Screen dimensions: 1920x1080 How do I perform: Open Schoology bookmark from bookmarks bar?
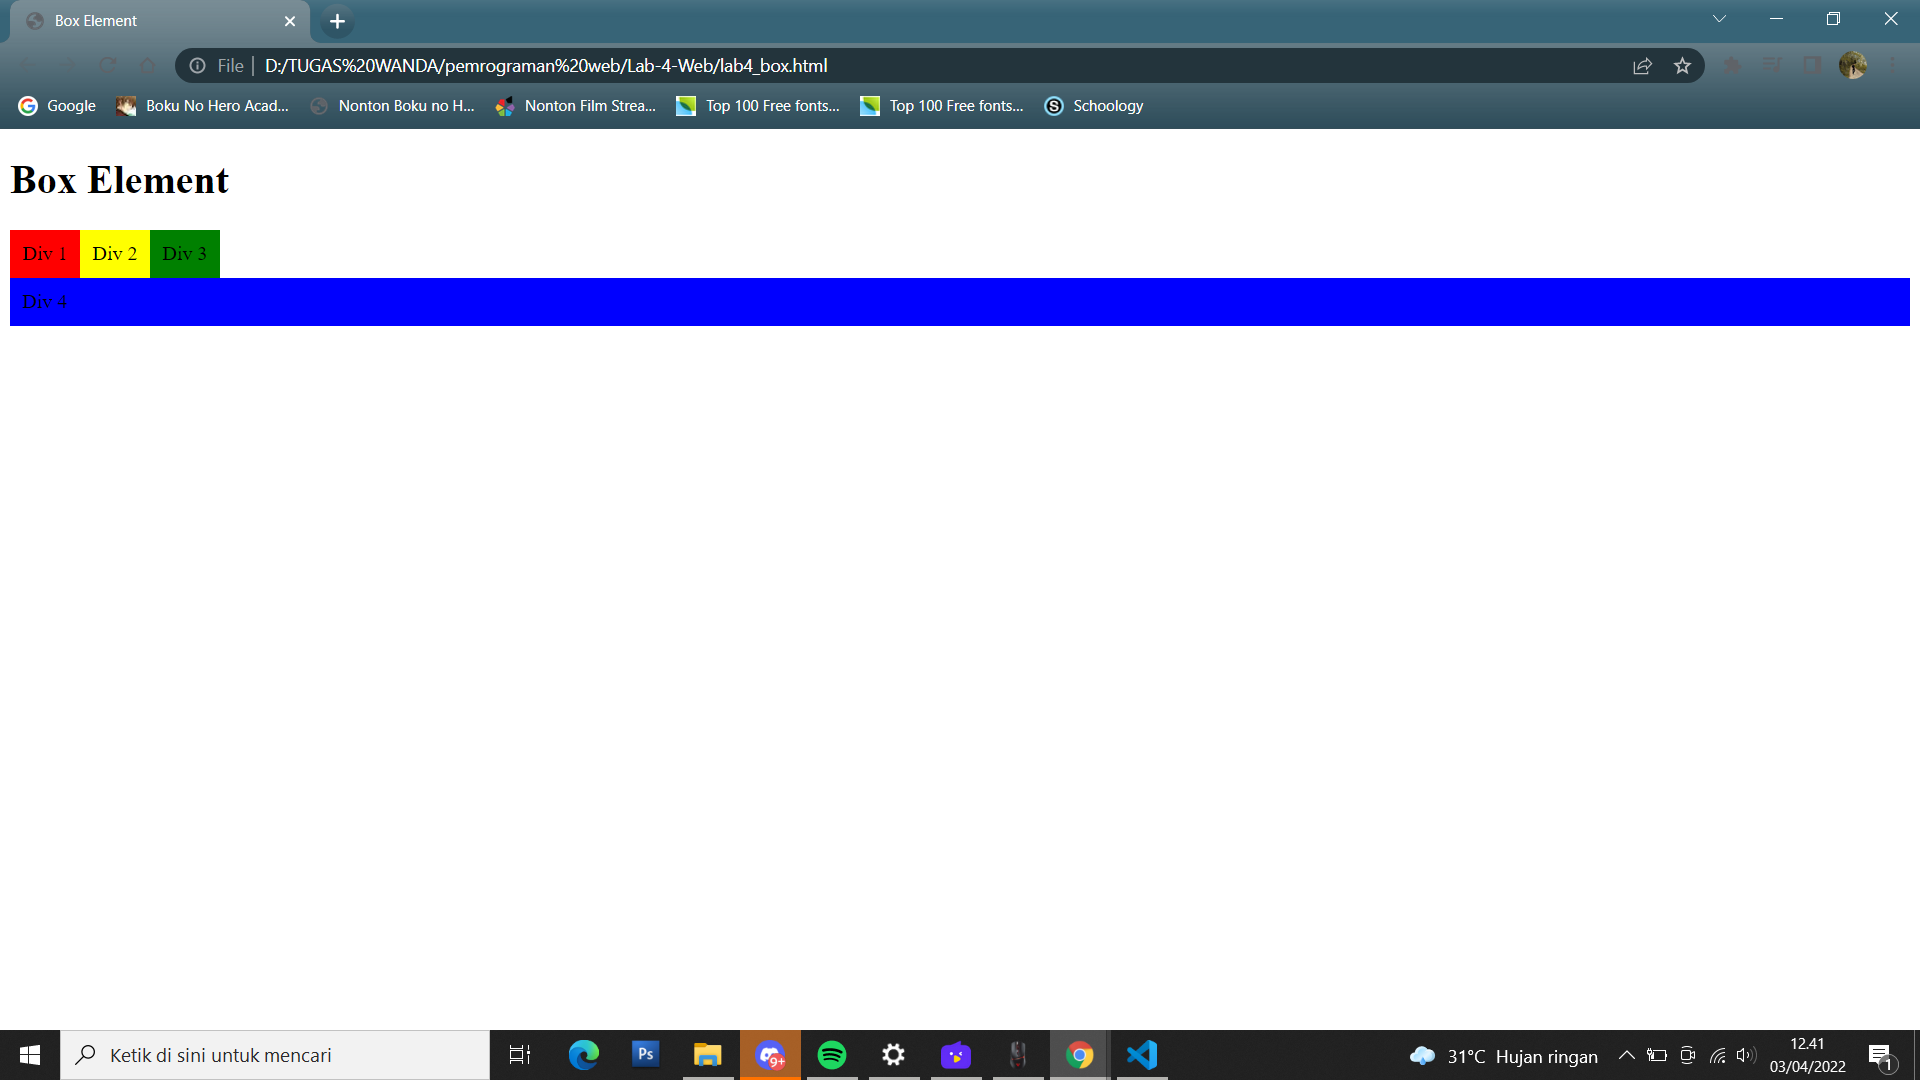click(x=1094, y=105)
